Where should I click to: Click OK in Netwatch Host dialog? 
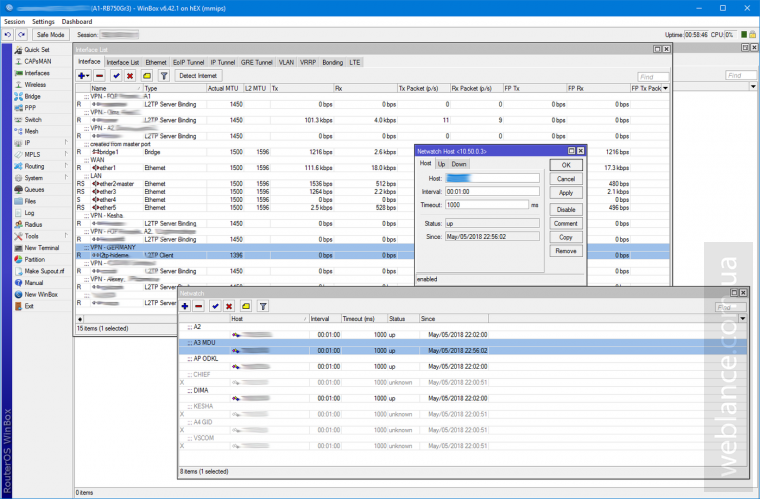(566, 165)
